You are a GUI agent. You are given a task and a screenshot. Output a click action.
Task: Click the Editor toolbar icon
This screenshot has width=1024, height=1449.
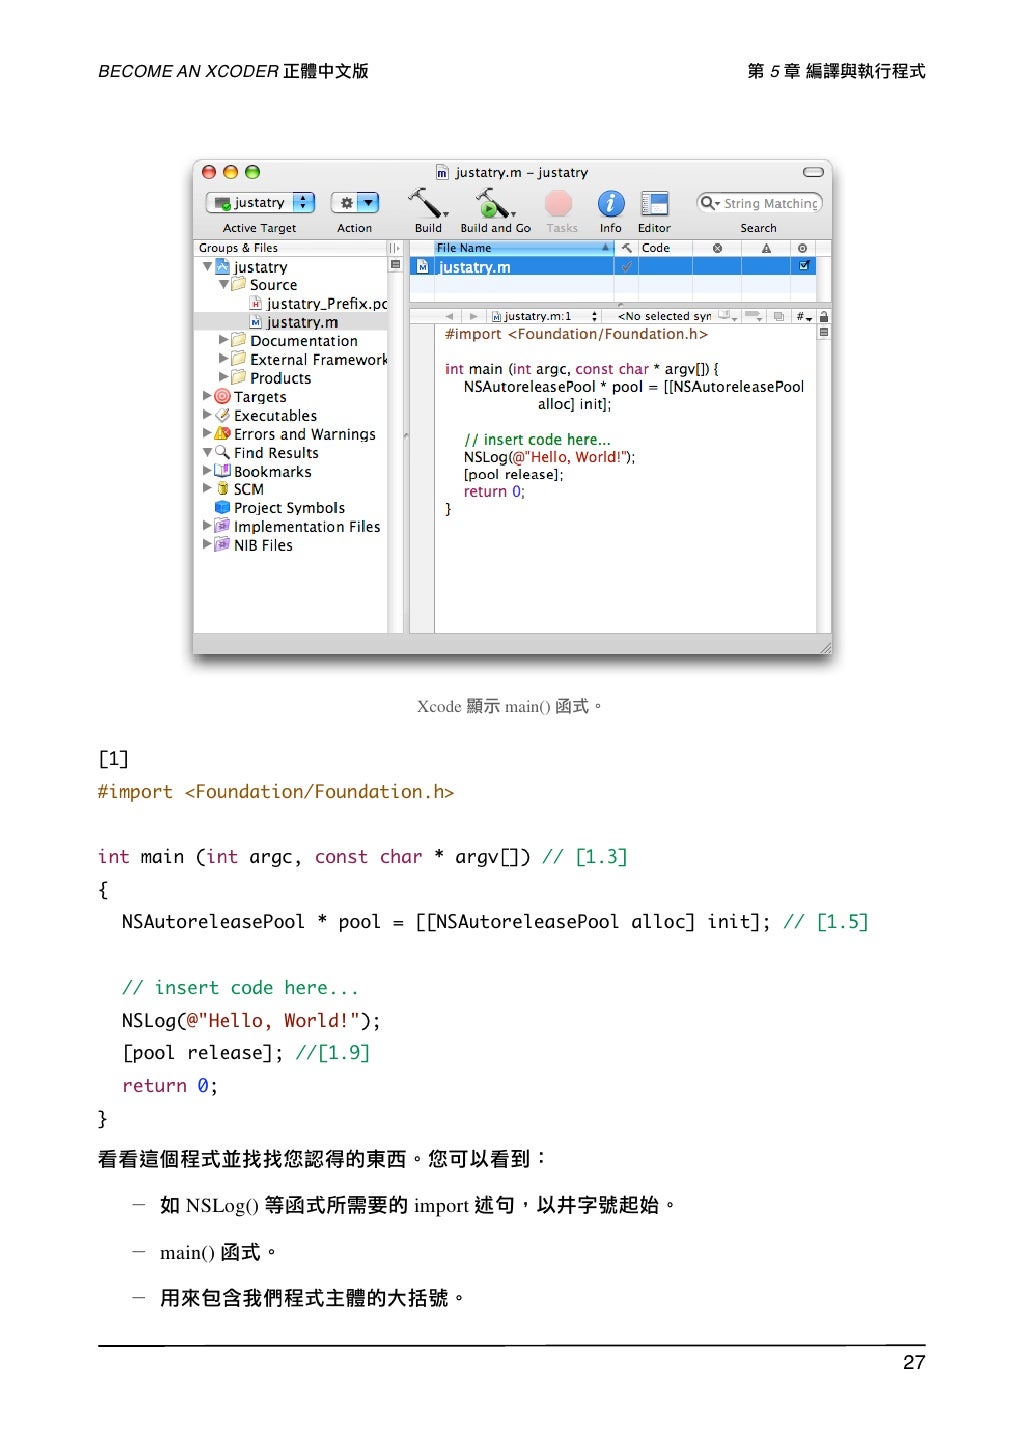click(654, 204)
